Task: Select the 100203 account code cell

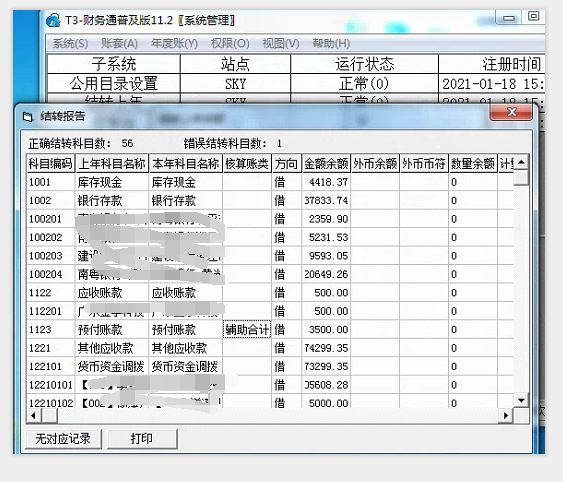Action: point(51,256)
